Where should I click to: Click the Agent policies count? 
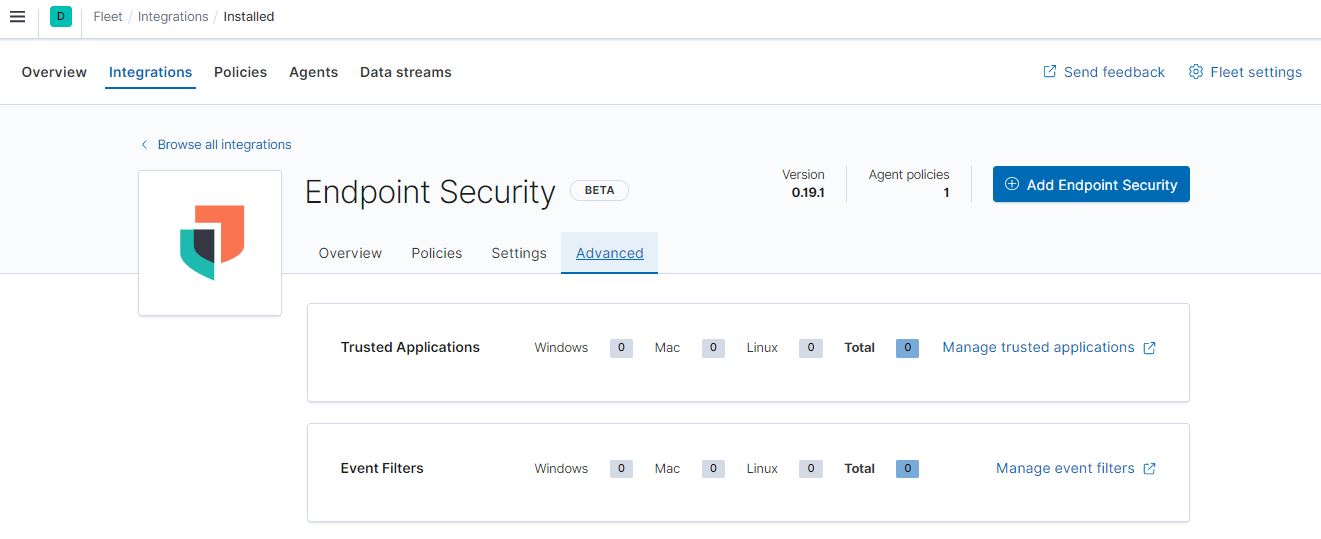[946, 193]
